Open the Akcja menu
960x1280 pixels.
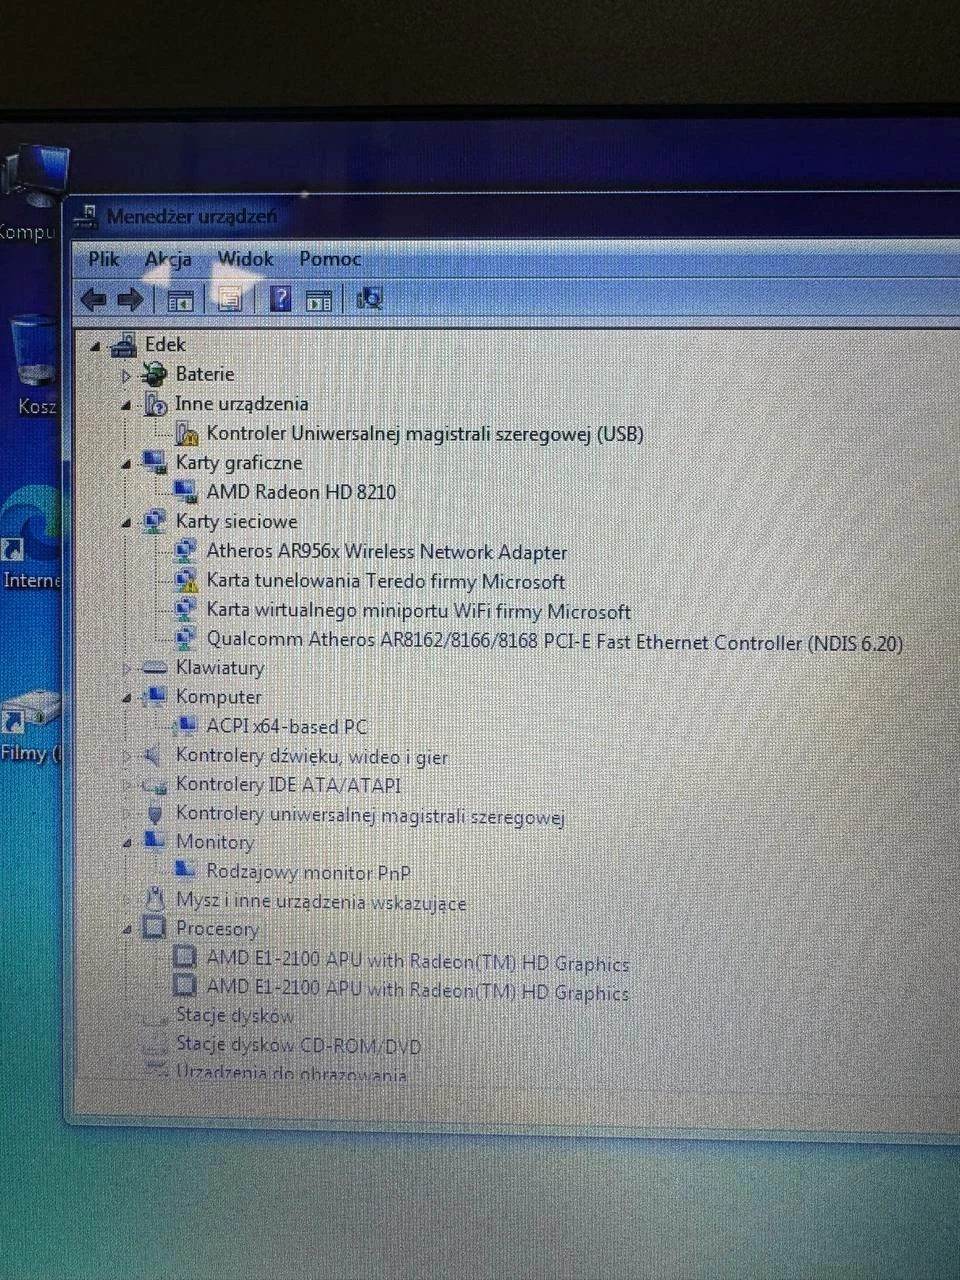pos(168,259)
